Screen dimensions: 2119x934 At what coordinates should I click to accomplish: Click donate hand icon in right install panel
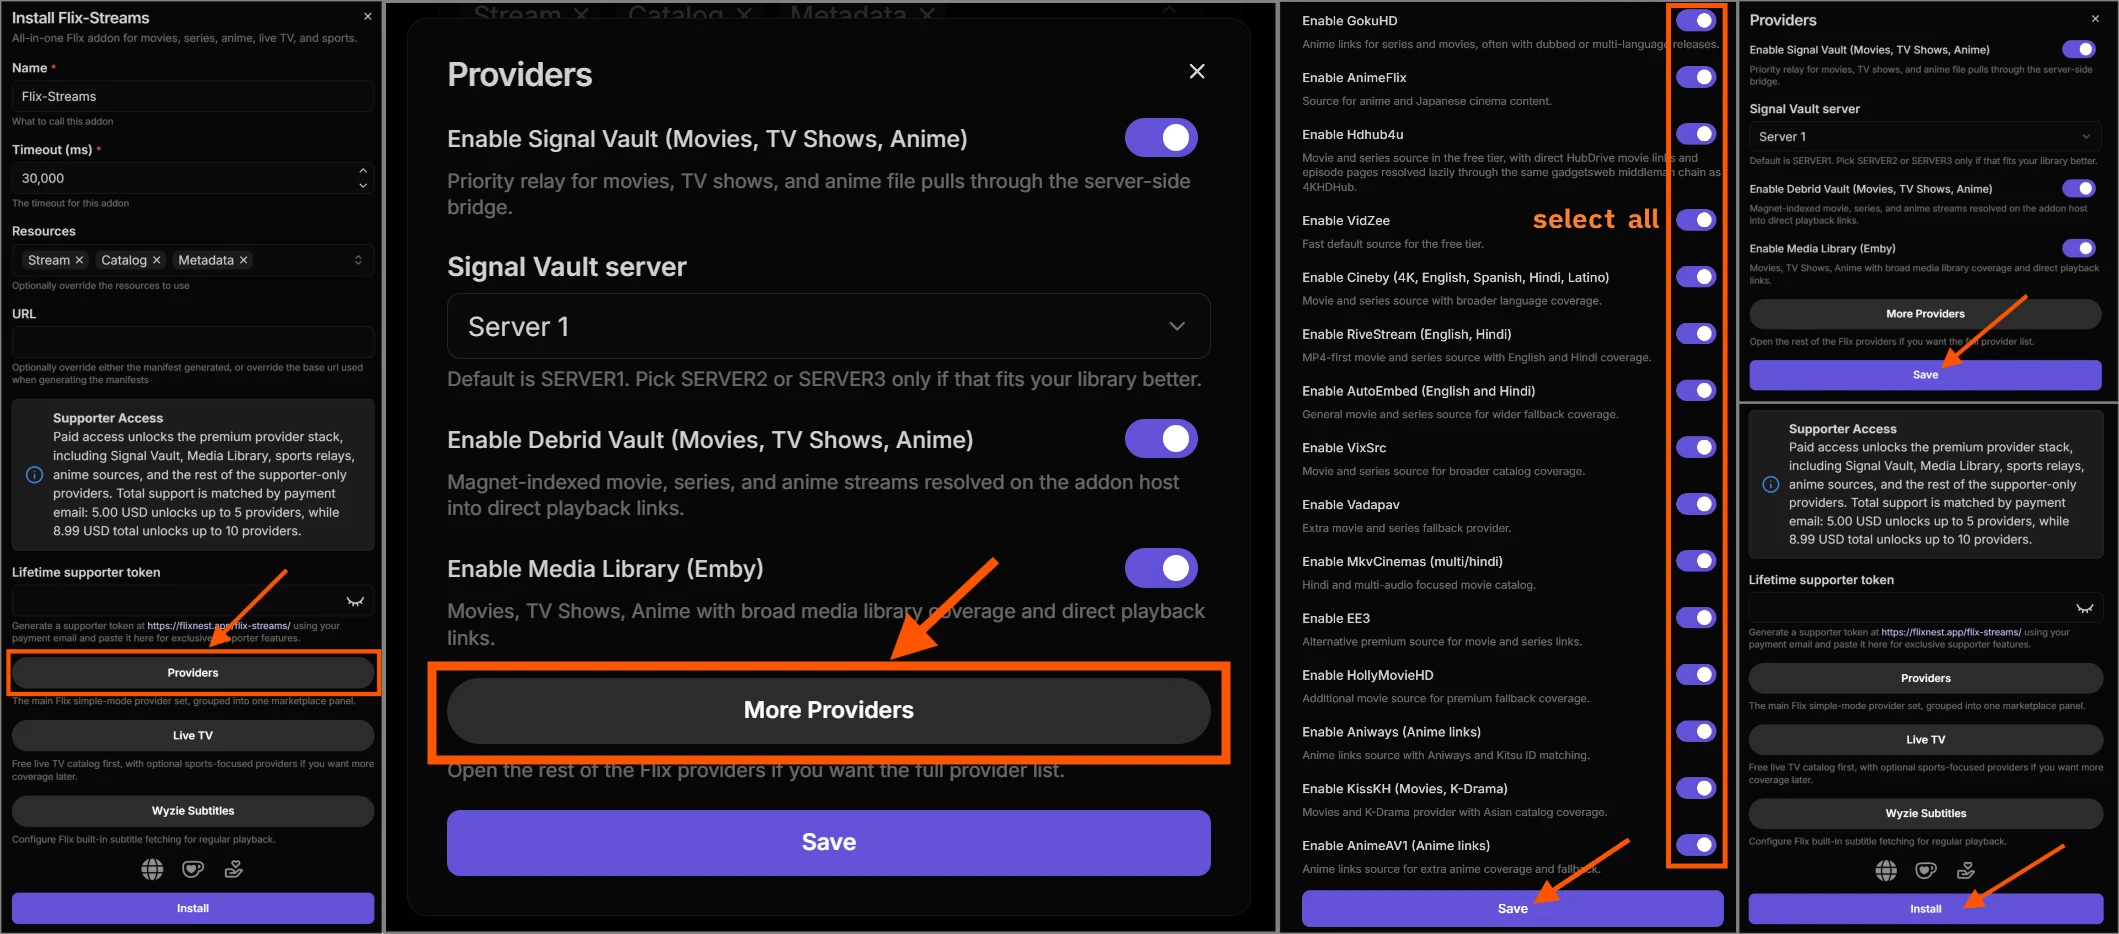pos(1966,871)
